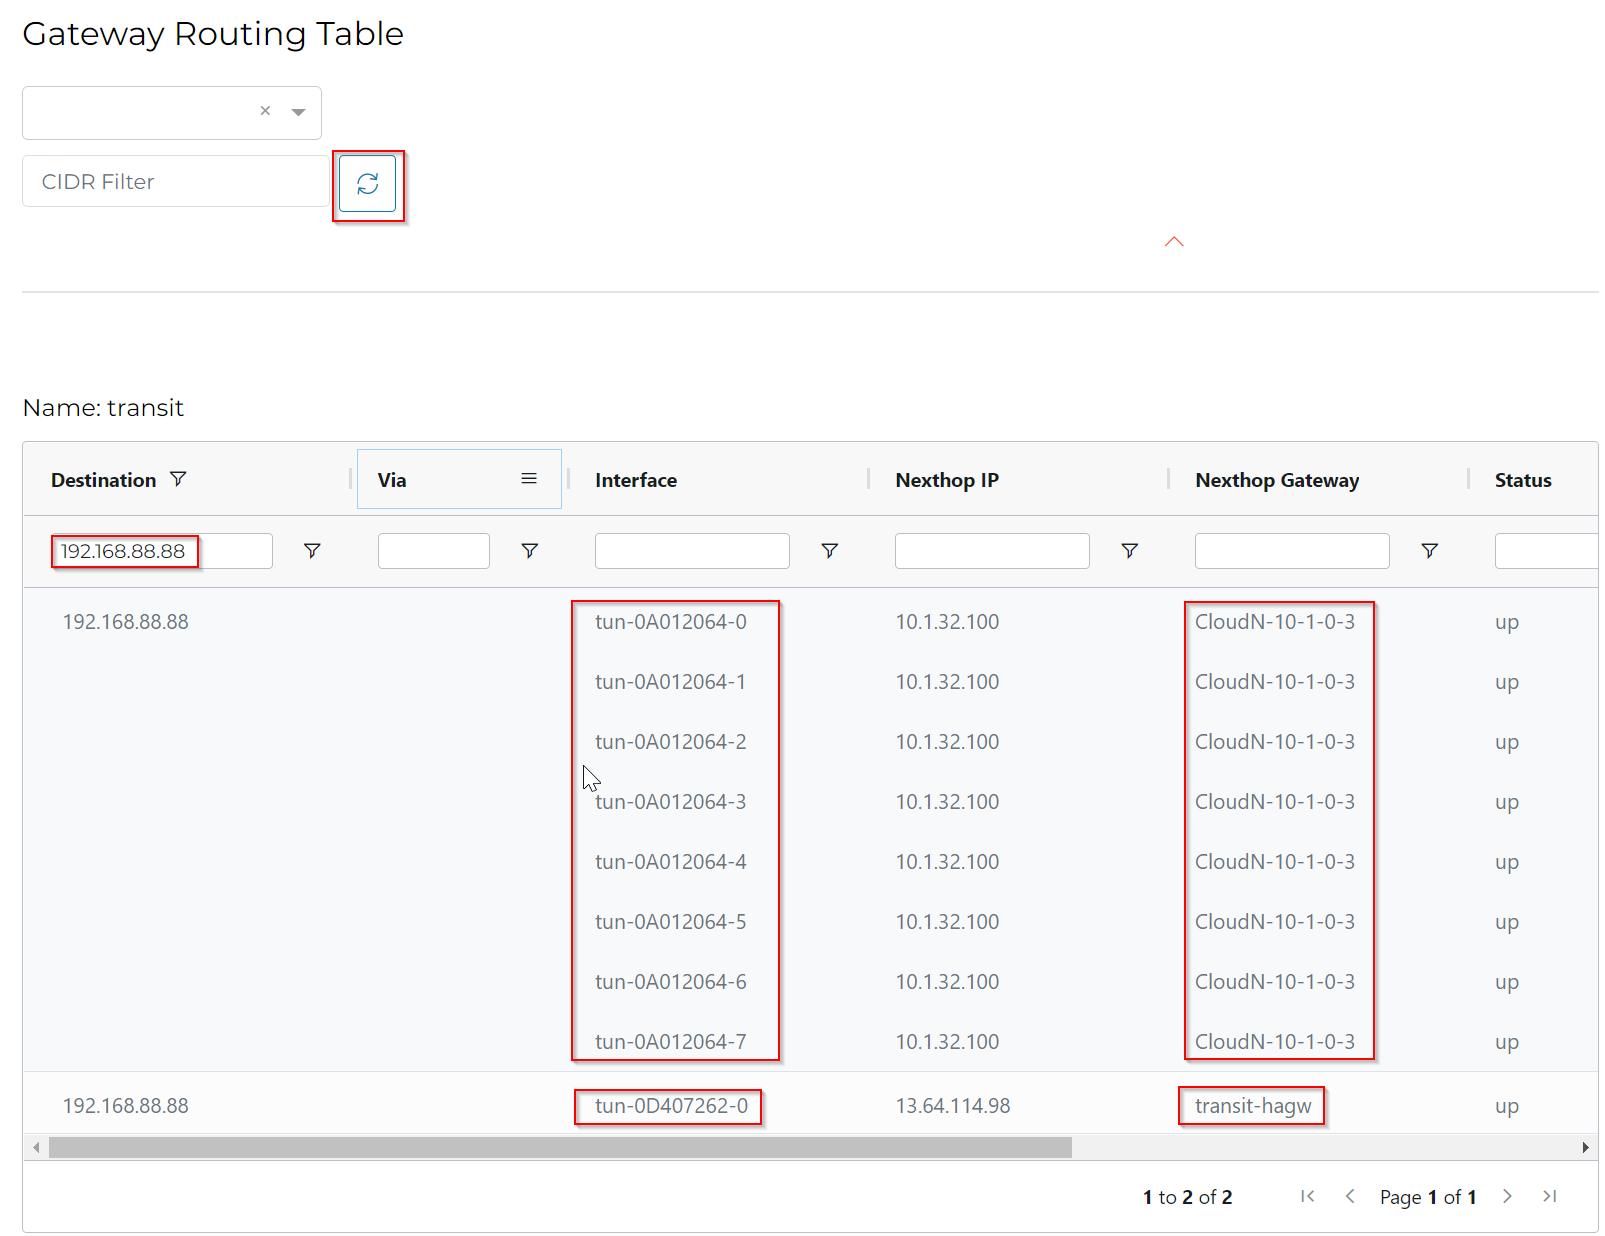Go to the next page of results
The height and width of the screenshot is (1236, 1605).
(1507, 1196)
